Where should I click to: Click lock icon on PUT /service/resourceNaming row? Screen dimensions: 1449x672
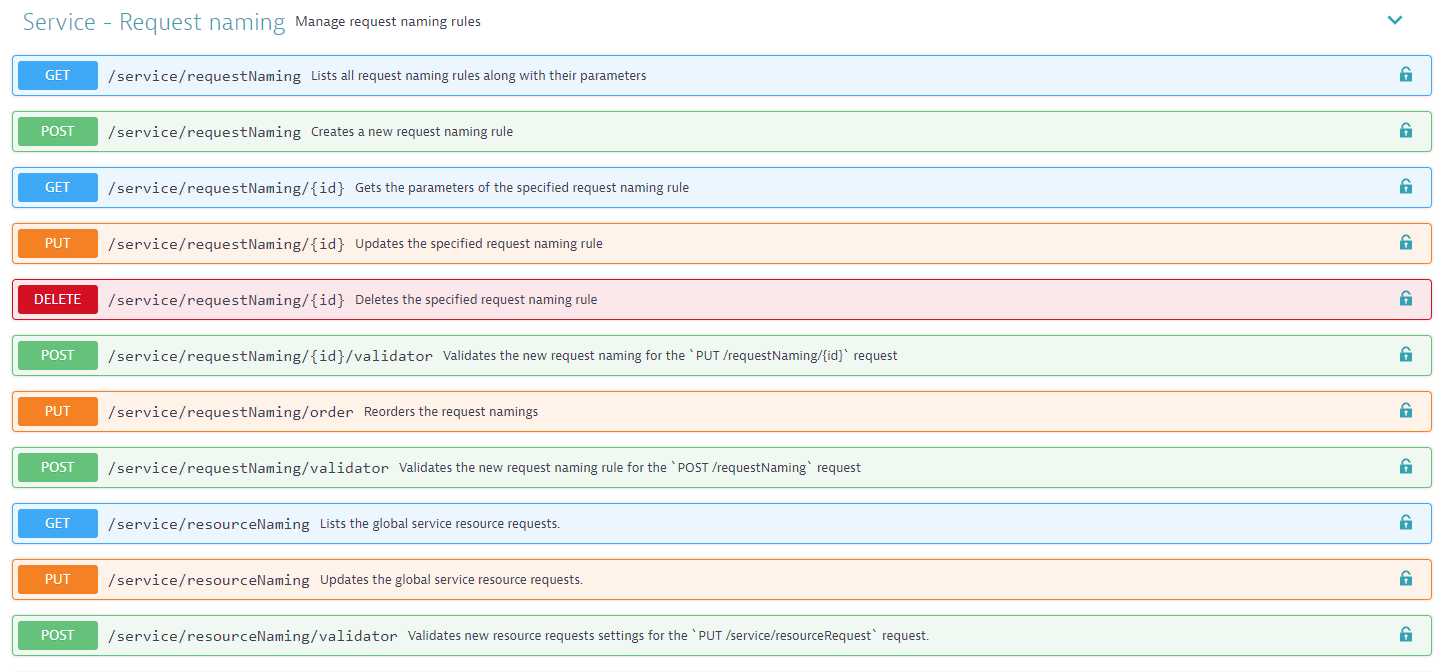[x=1405, y=579]
